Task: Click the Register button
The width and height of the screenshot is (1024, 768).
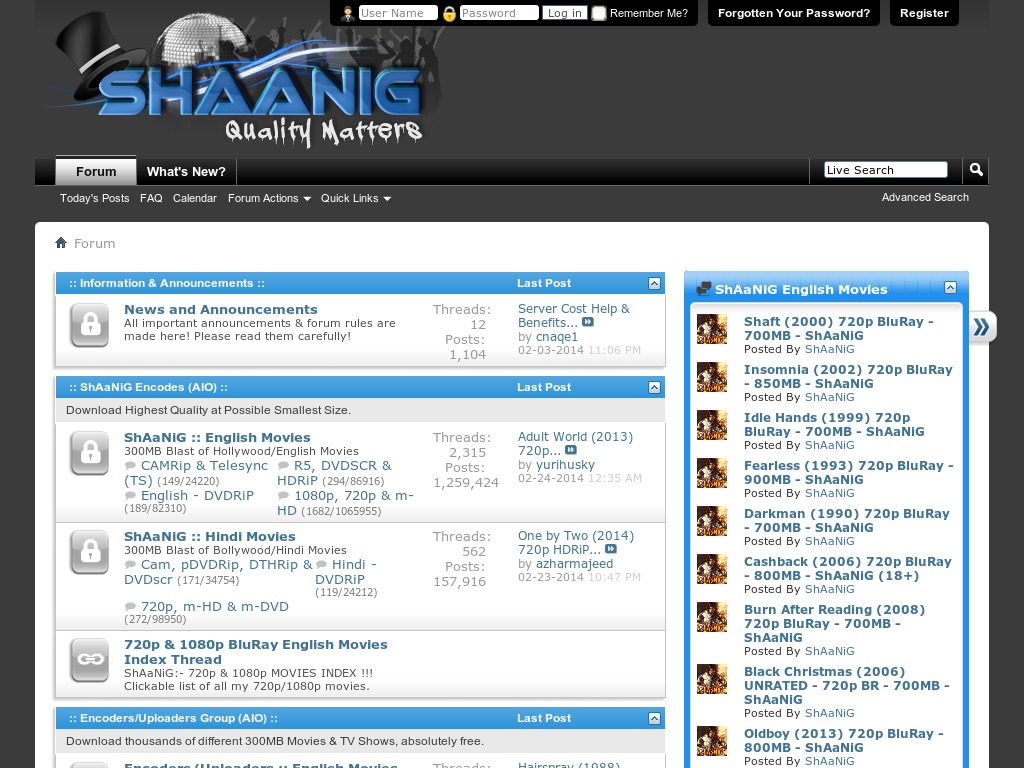Action: pos(924,13)
